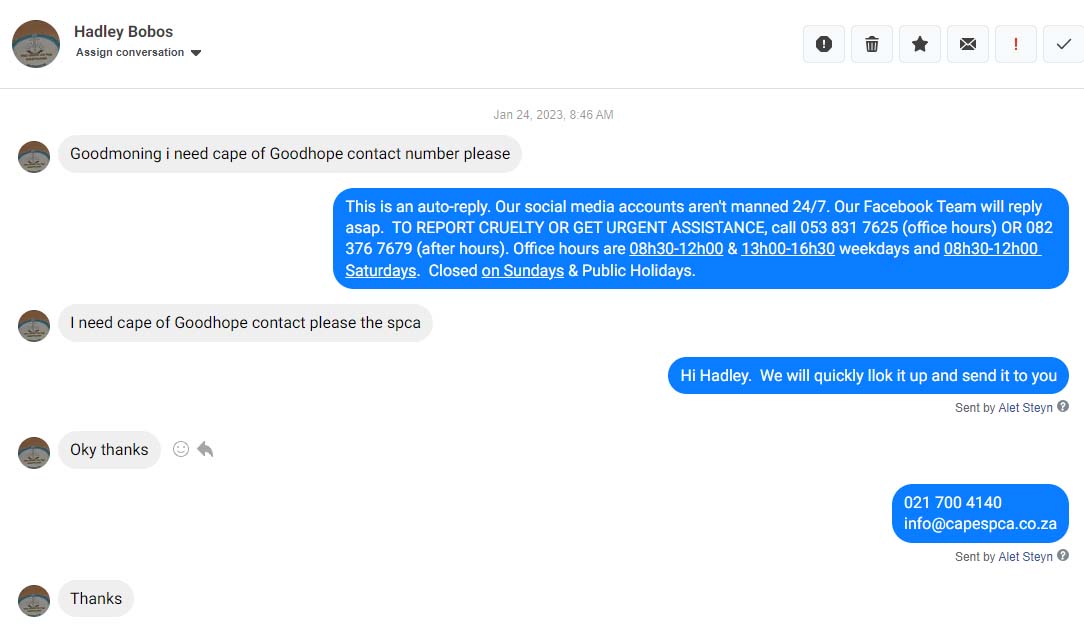This screenshot has width=1084, height=628.
Task: Click the 13h00-16h30 hours link
Action: (x=788, y=249)
